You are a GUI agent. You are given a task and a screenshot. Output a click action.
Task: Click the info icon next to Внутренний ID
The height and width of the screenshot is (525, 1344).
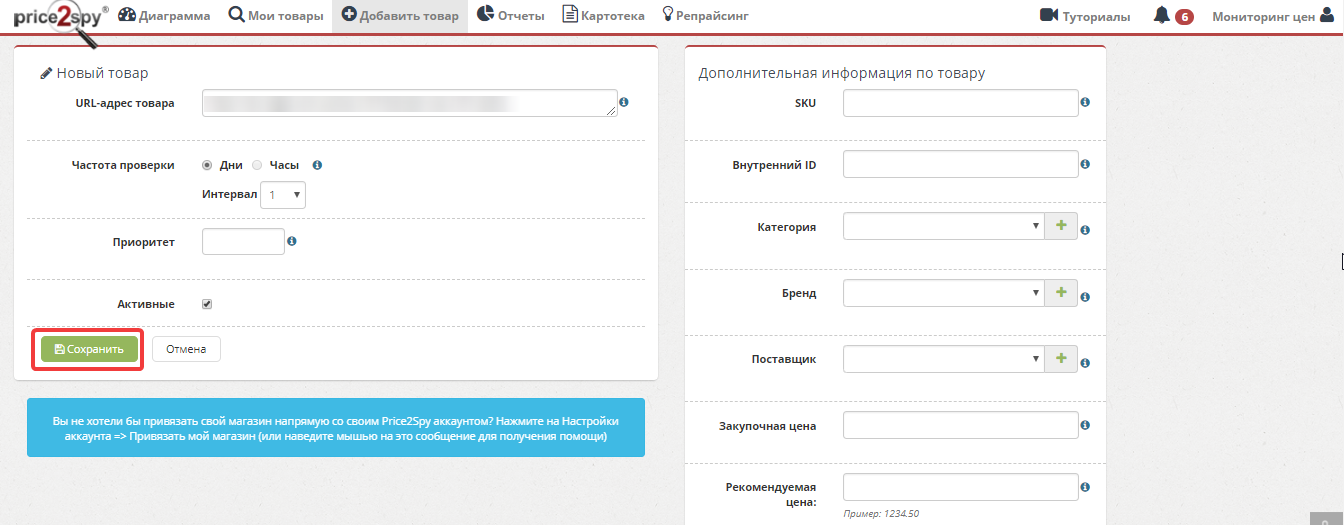(x=1085, y=164)
